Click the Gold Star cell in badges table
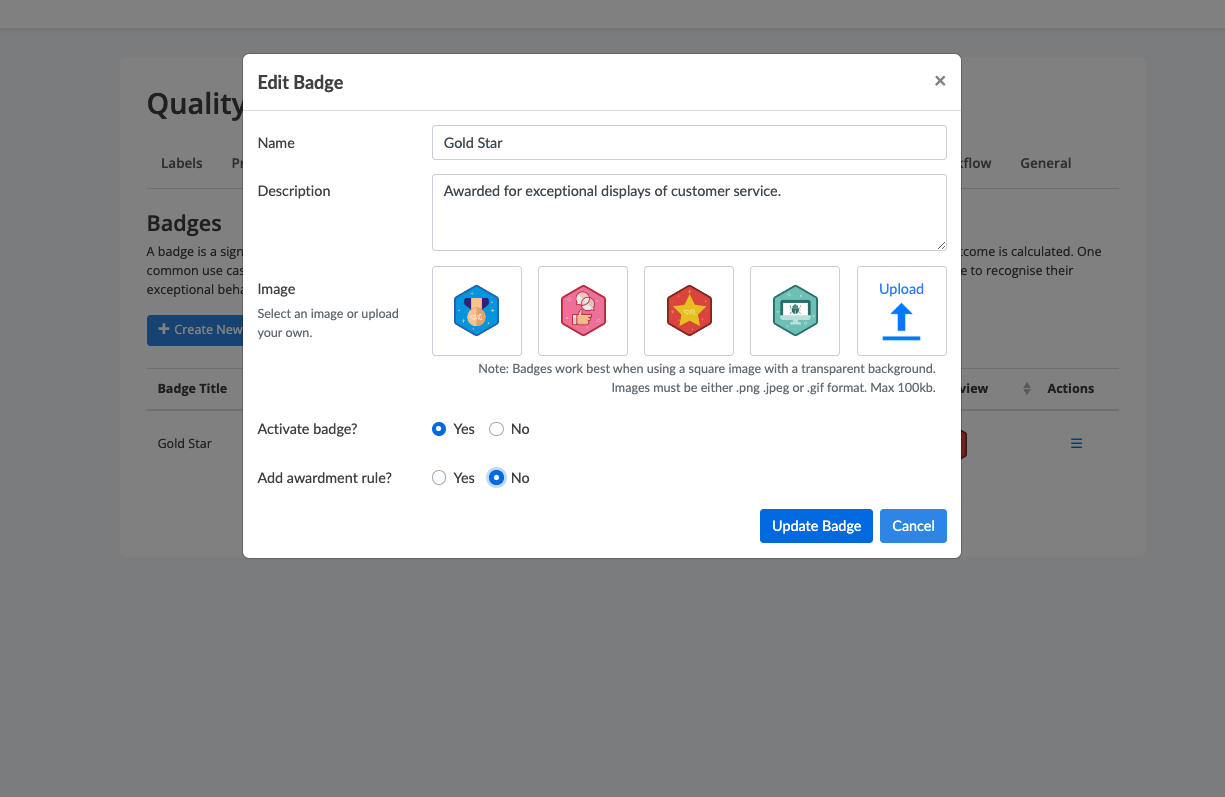The width and height of the screenshot is (1225, 797). pyautogui.click(x=185, y=443)
